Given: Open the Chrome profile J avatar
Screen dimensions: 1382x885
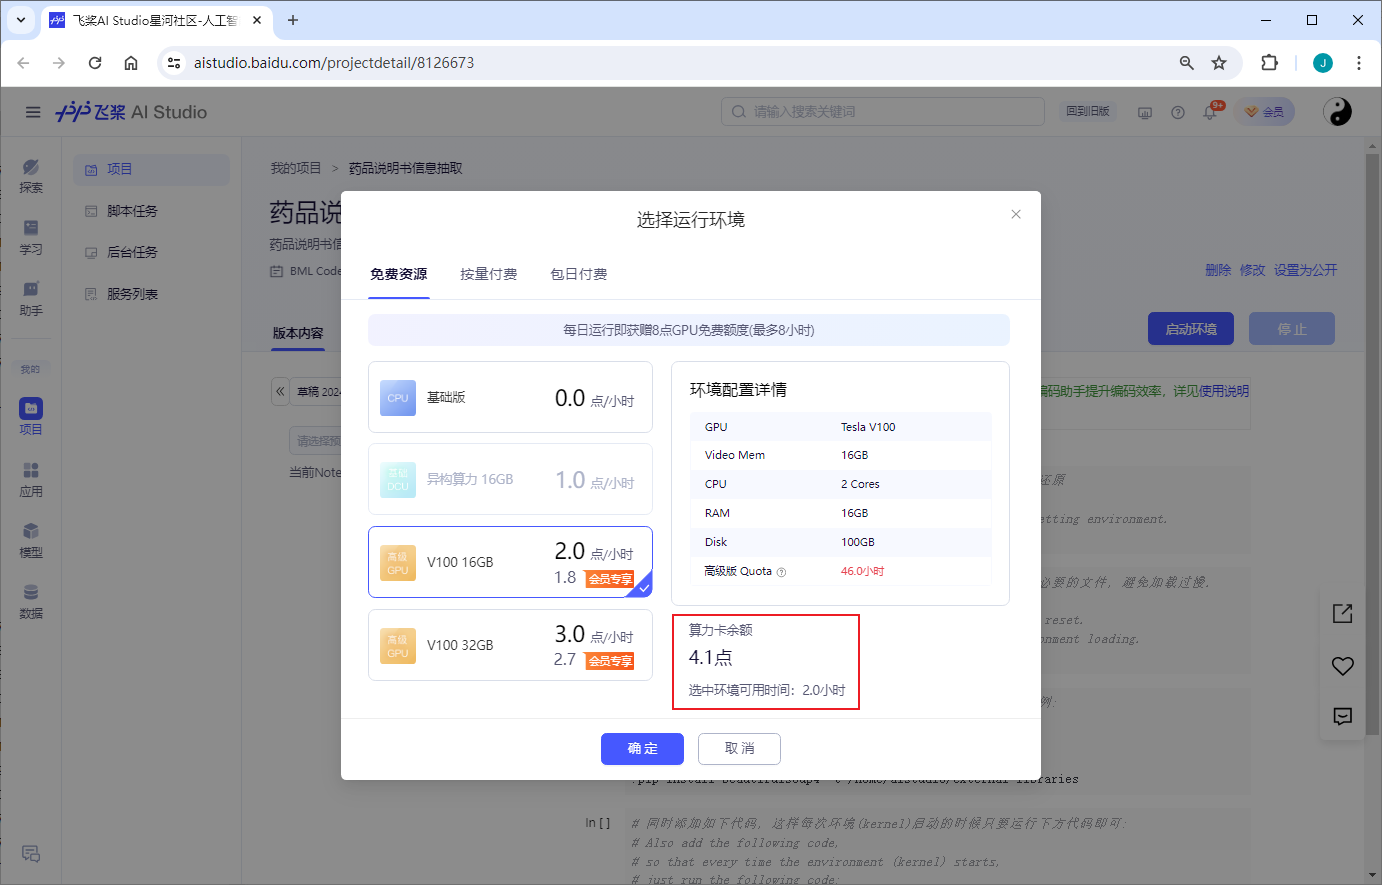Looking at the screenshot, I should [x=1323, y=62].
